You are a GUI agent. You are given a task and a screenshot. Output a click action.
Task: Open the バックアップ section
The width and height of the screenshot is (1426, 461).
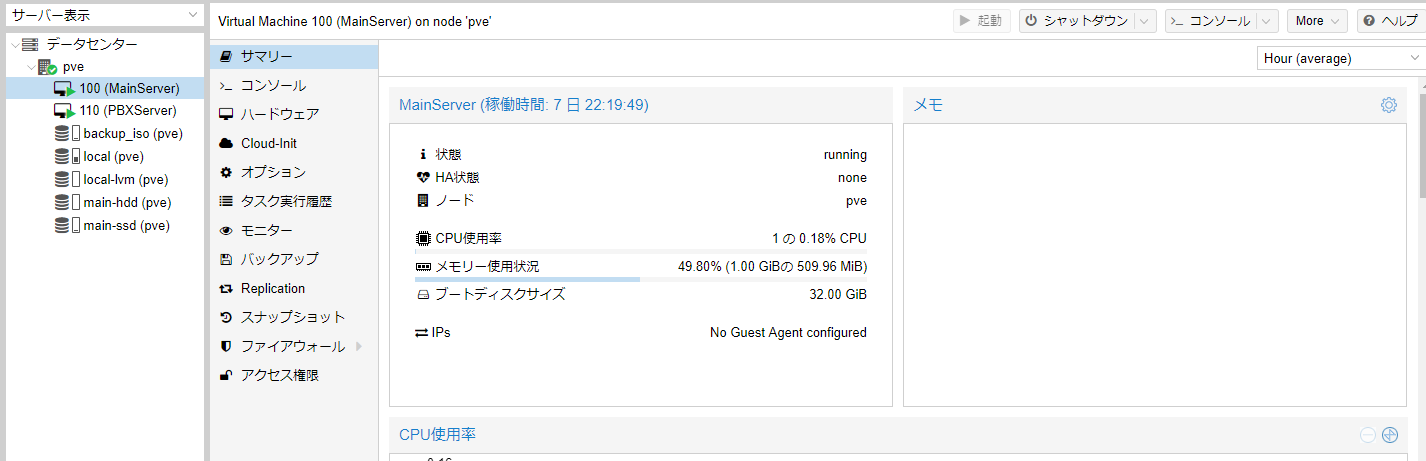pos(279,259)
